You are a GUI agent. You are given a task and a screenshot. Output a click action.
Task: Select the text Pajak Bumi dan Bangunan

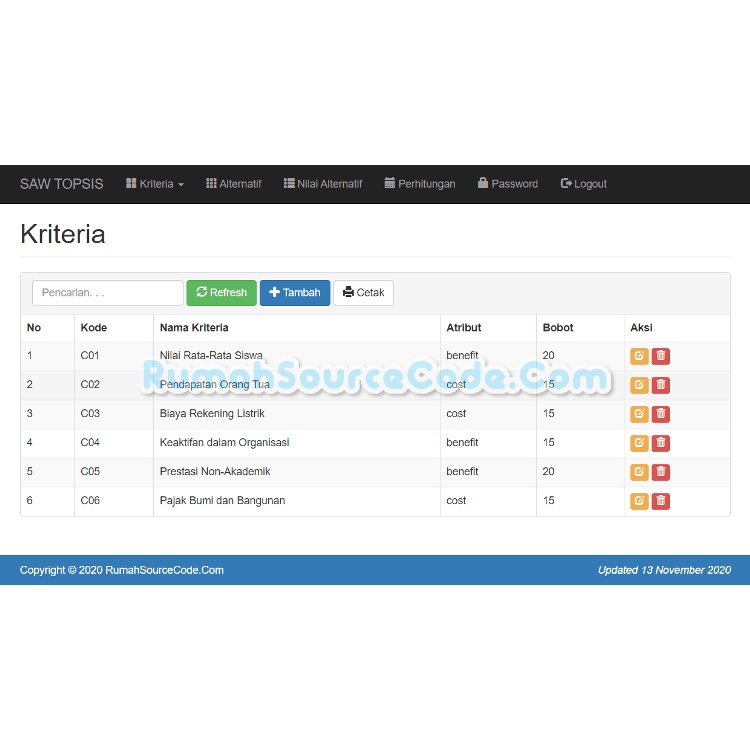(222, 500)
